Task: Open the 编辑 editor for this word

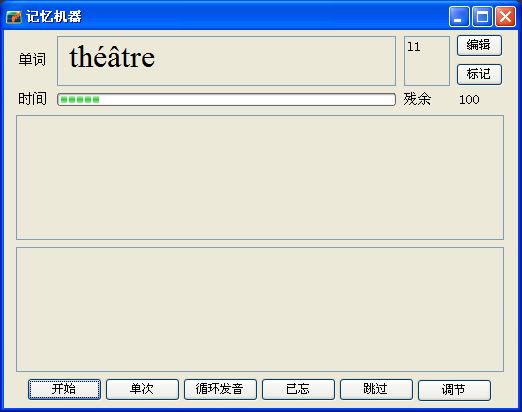Action: pyautogui.click(x=479, y=45)
